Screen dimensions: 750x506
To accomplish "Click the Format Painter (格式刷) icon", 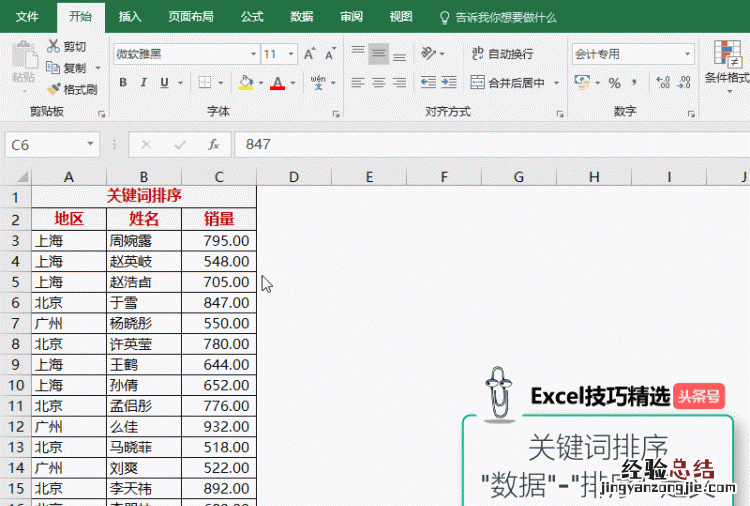I will [x=54, y=89].
